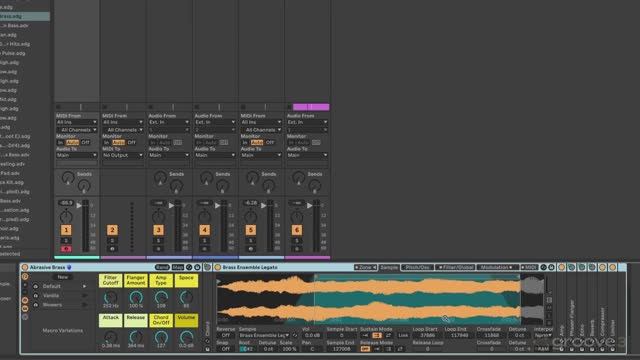Set track 5 monitor to Off

[270, 142]
